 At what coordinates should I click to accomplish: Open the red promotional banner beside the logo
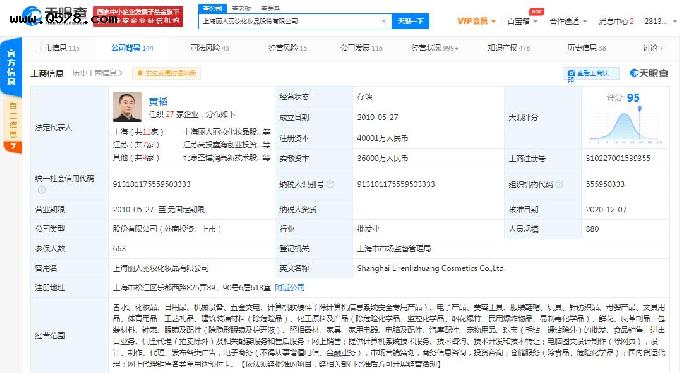pos(138,16)
